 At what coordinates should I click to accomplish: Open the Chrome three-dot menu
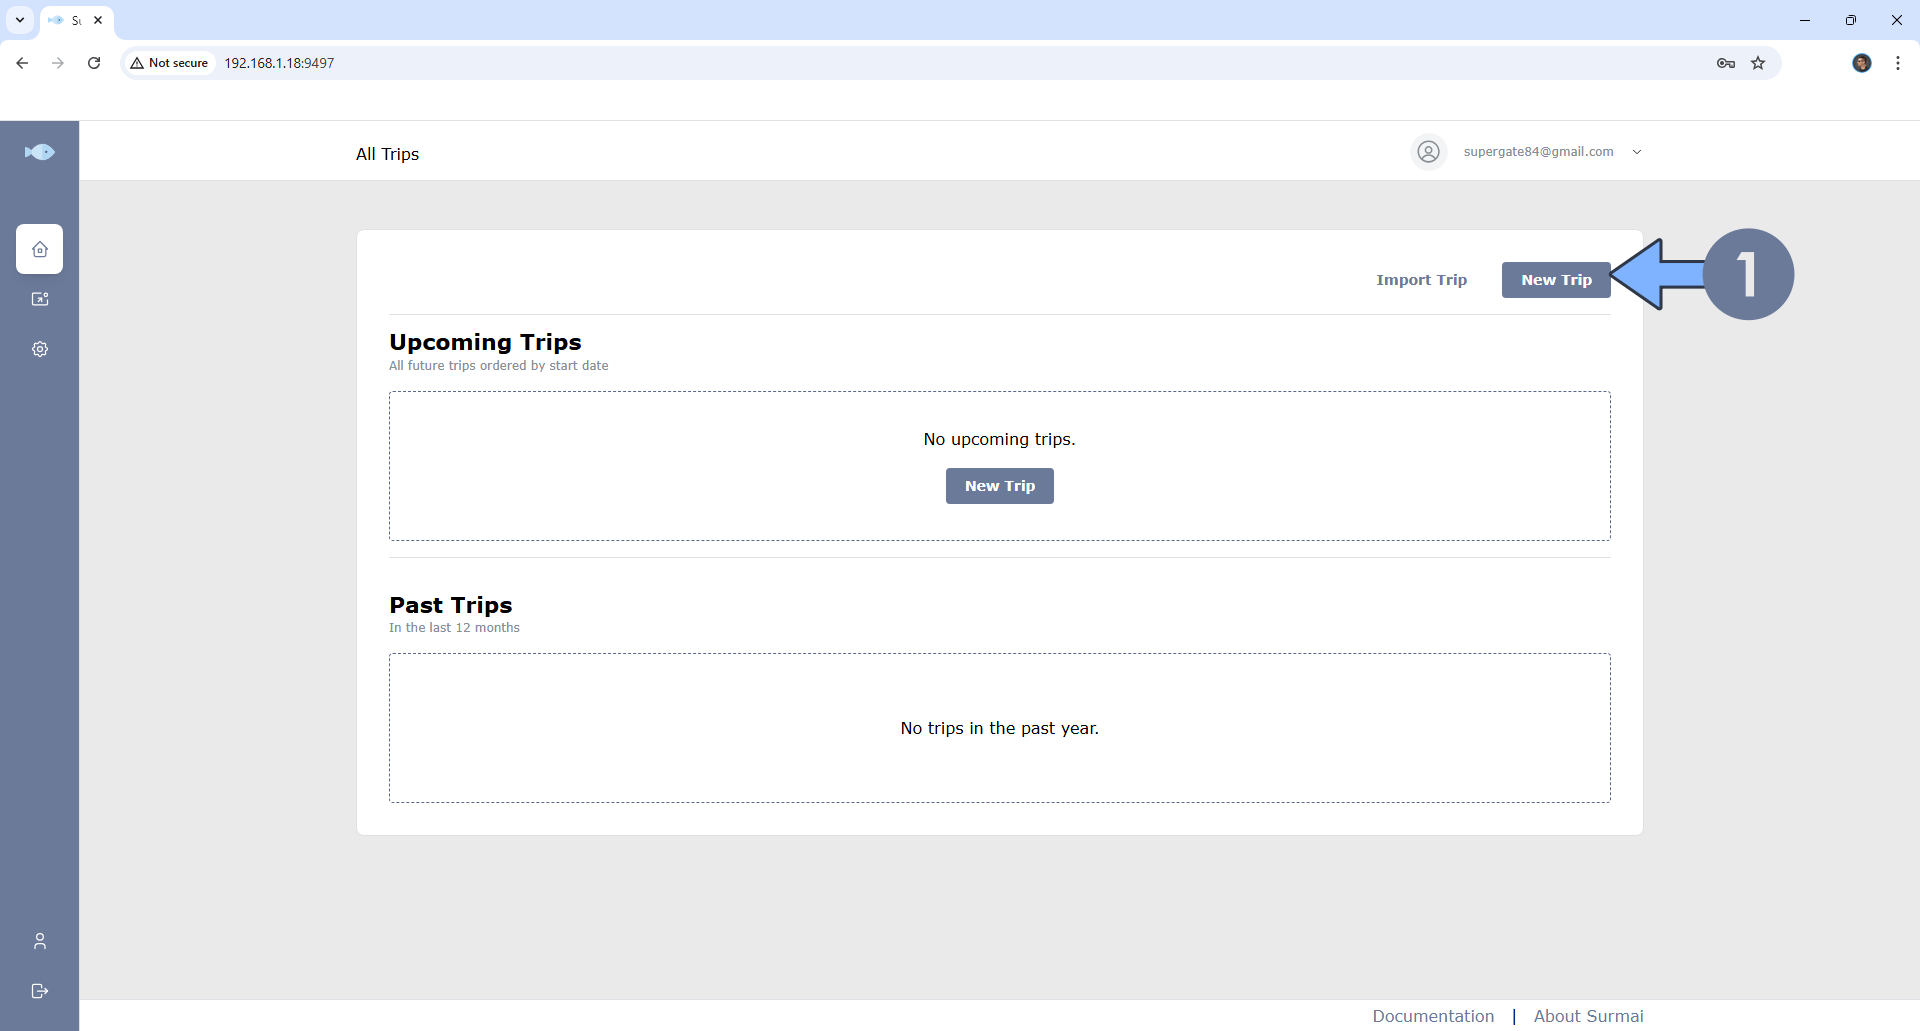pos(1897,63)
